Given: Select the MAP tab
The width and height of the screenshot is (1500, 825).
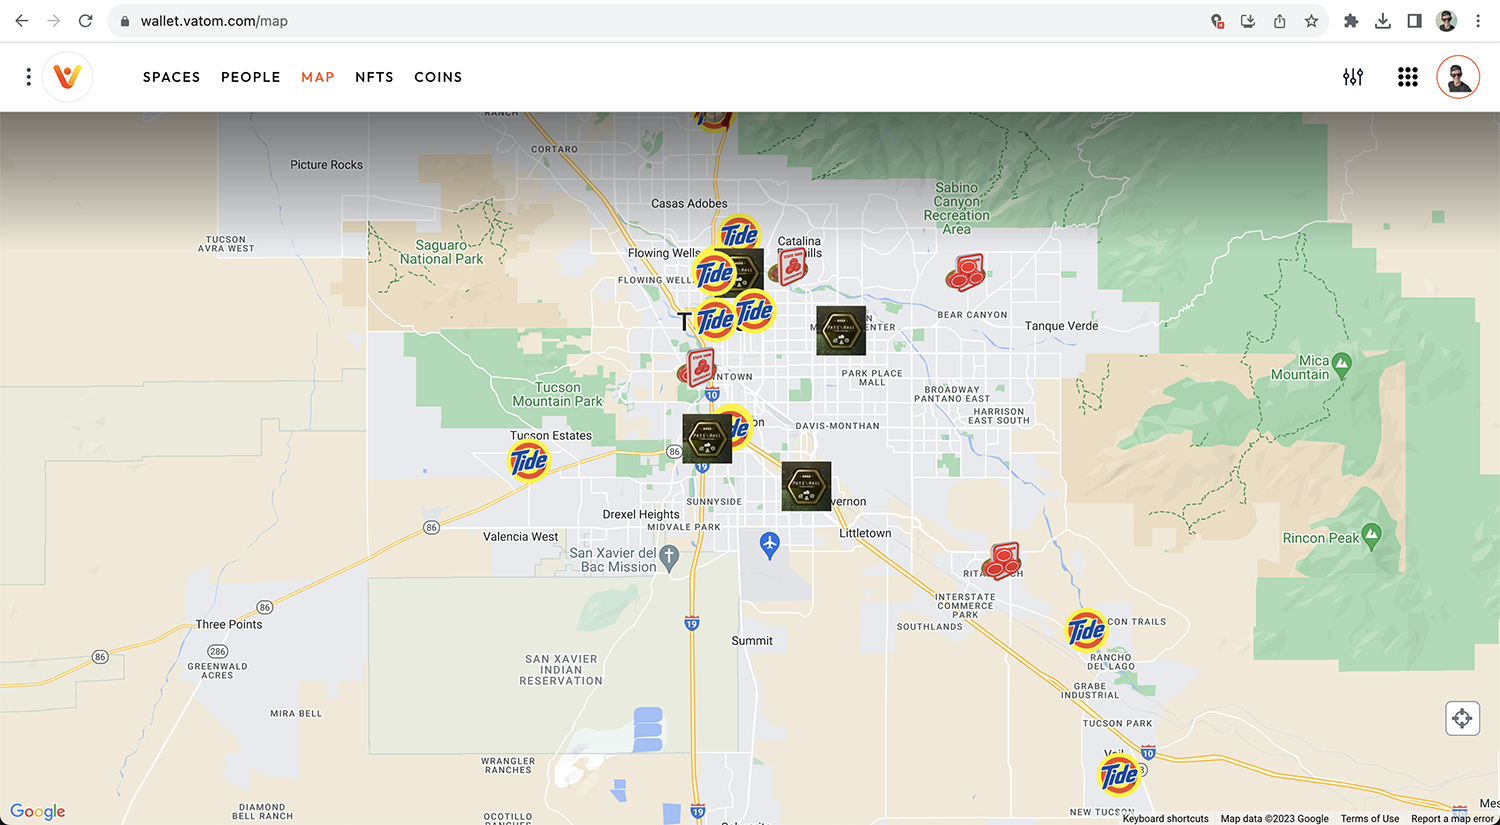Looking at the screenshot, I should [x=317, y=77].
